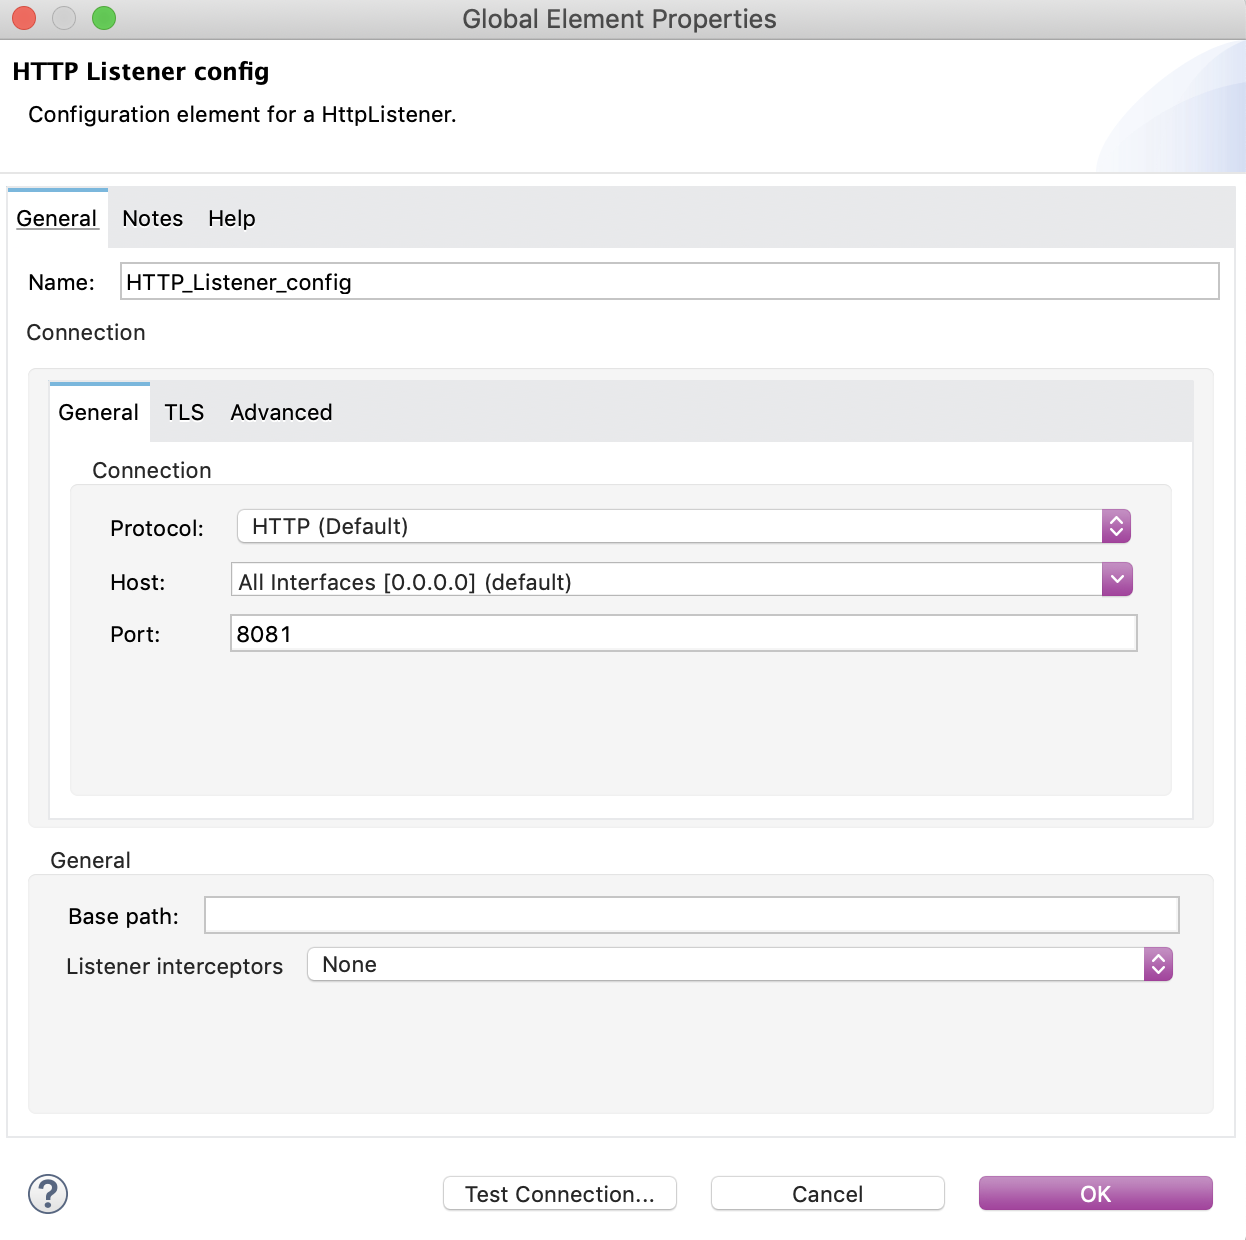The height and width of the screenshot is (1240, 1246).
Task: Click the help question mark icon
Action: (x=47, y=1193)
